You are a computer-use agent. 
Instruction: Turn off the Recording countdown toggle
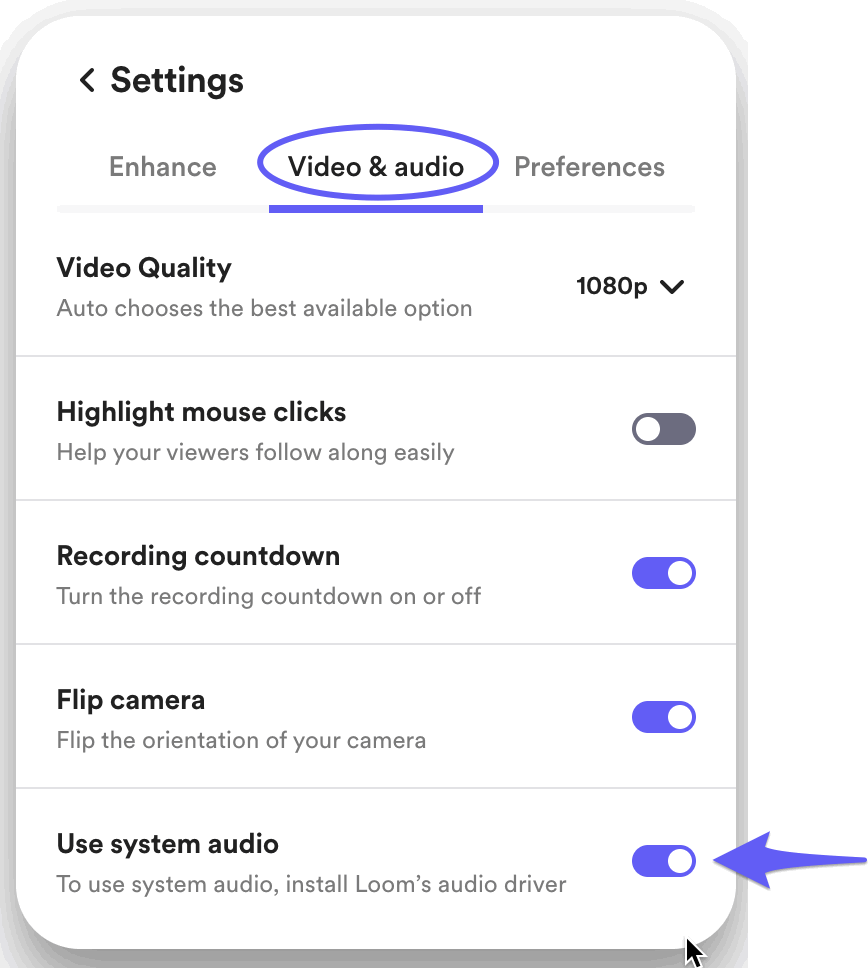(663, 574)
